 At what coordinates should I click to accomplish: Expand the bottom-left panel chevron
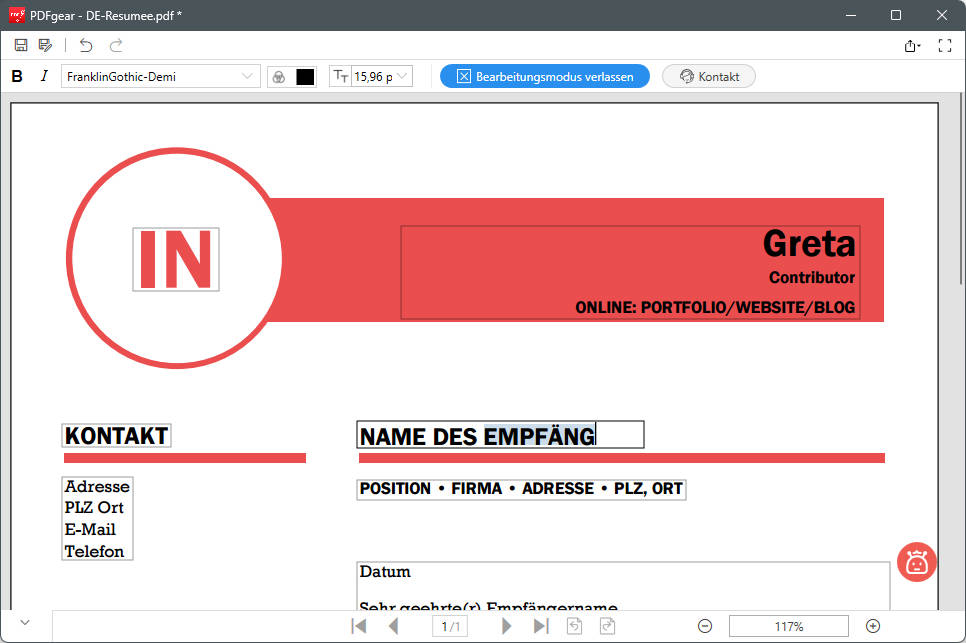click(24, 621)
